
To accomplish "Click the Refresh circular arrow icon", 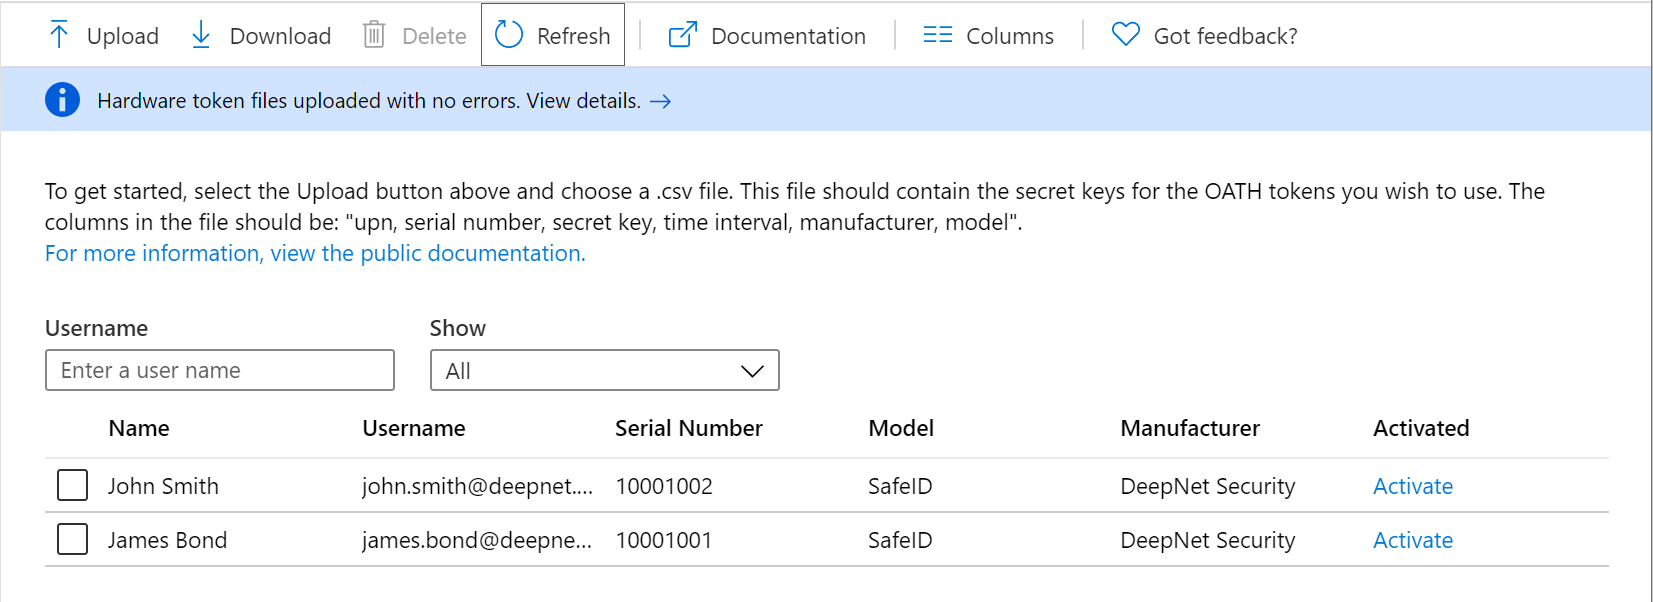I will point(509,35).
